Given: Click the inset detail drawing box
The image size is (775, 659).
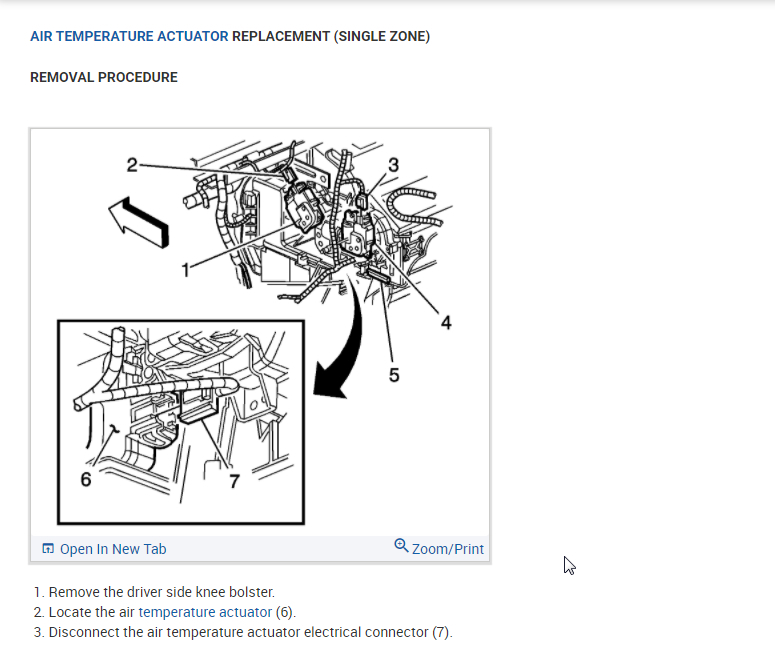Looking at the screenshot, I should click(181, 422).
